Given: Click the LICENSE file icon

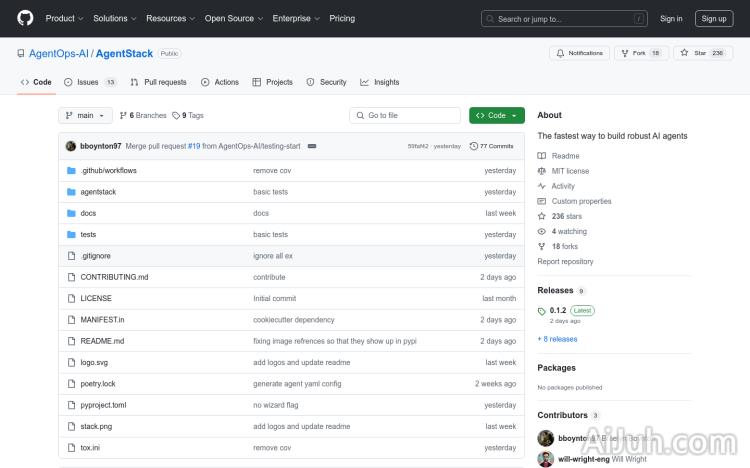Looking at the screenshot, I should [x=71, y=299].
